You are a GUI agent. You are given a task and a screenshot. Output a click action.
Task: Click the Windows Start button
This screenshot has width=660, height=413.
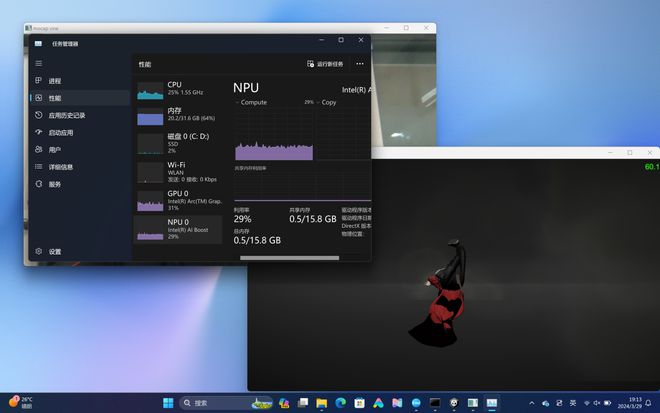click(x=168, y=403)
